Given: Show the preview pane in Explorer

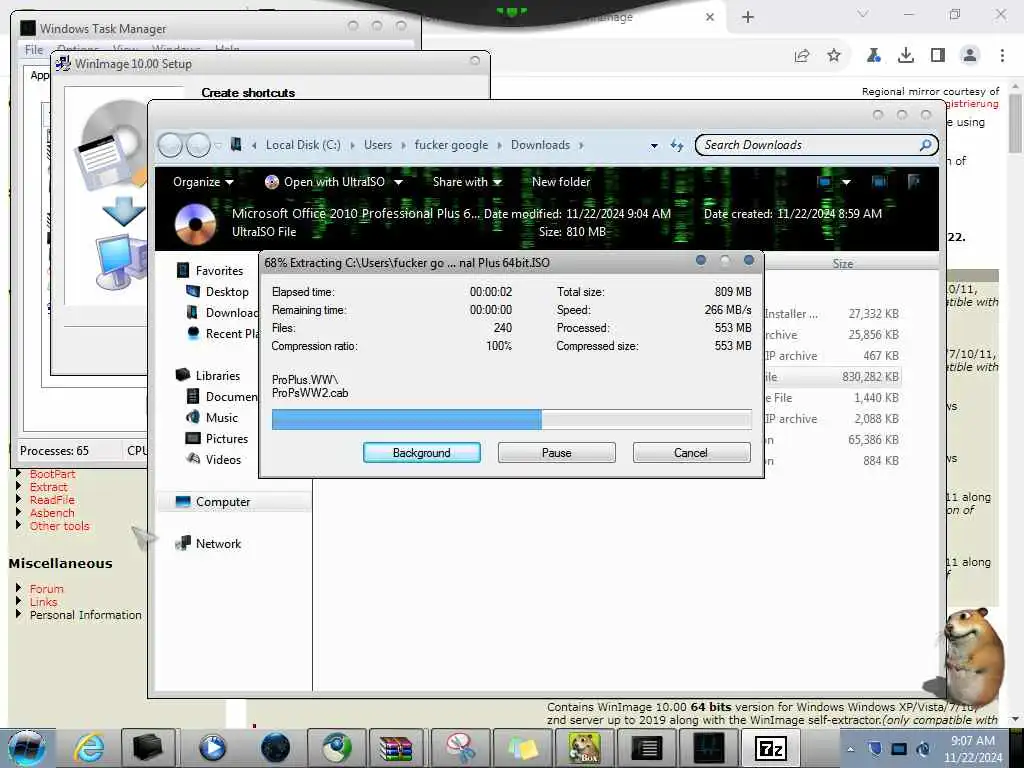Looking at the screenshot, I should tap(879, 182).
